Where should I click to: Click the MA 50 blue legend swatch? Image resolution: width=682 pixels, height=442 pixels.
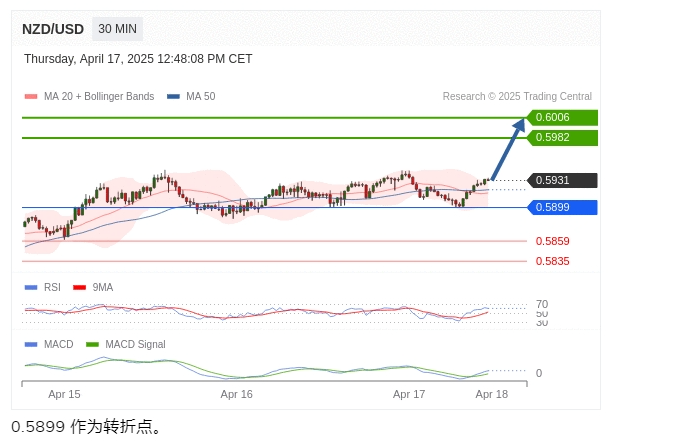(174, 97)
